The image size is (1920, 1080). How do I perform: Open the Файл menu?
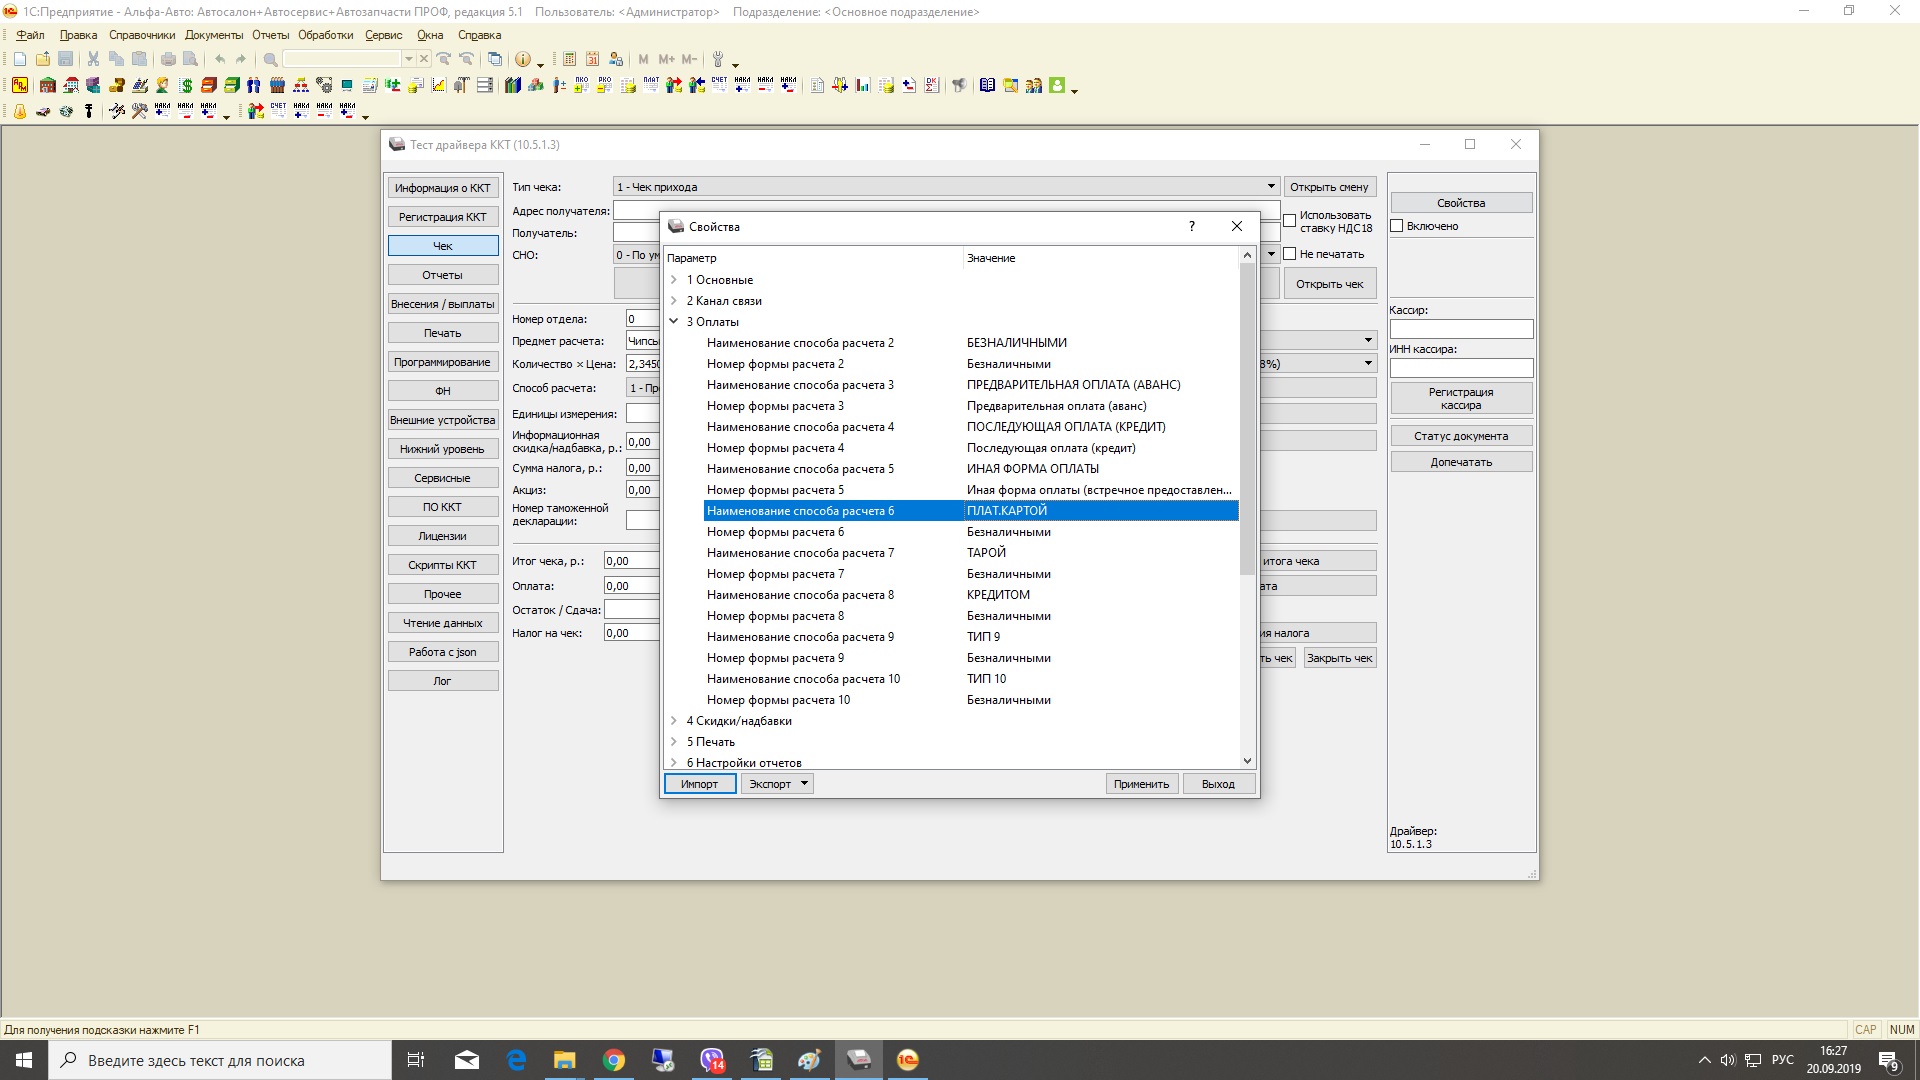pos(30,35)
